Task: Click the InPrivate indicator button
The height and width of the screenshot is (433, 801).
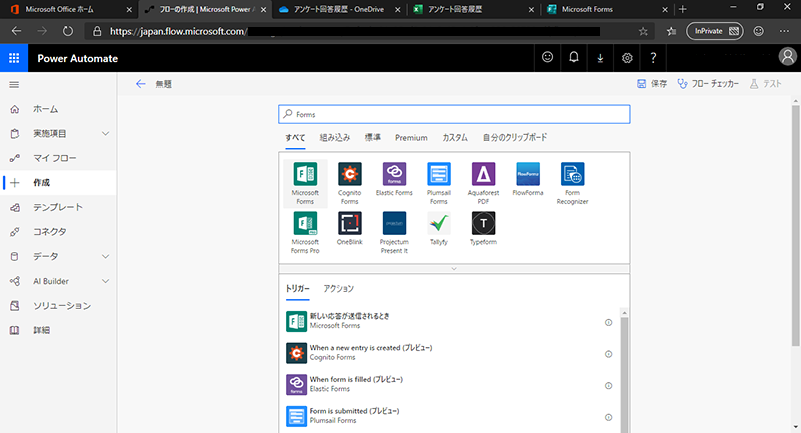Action: [715, 31]
